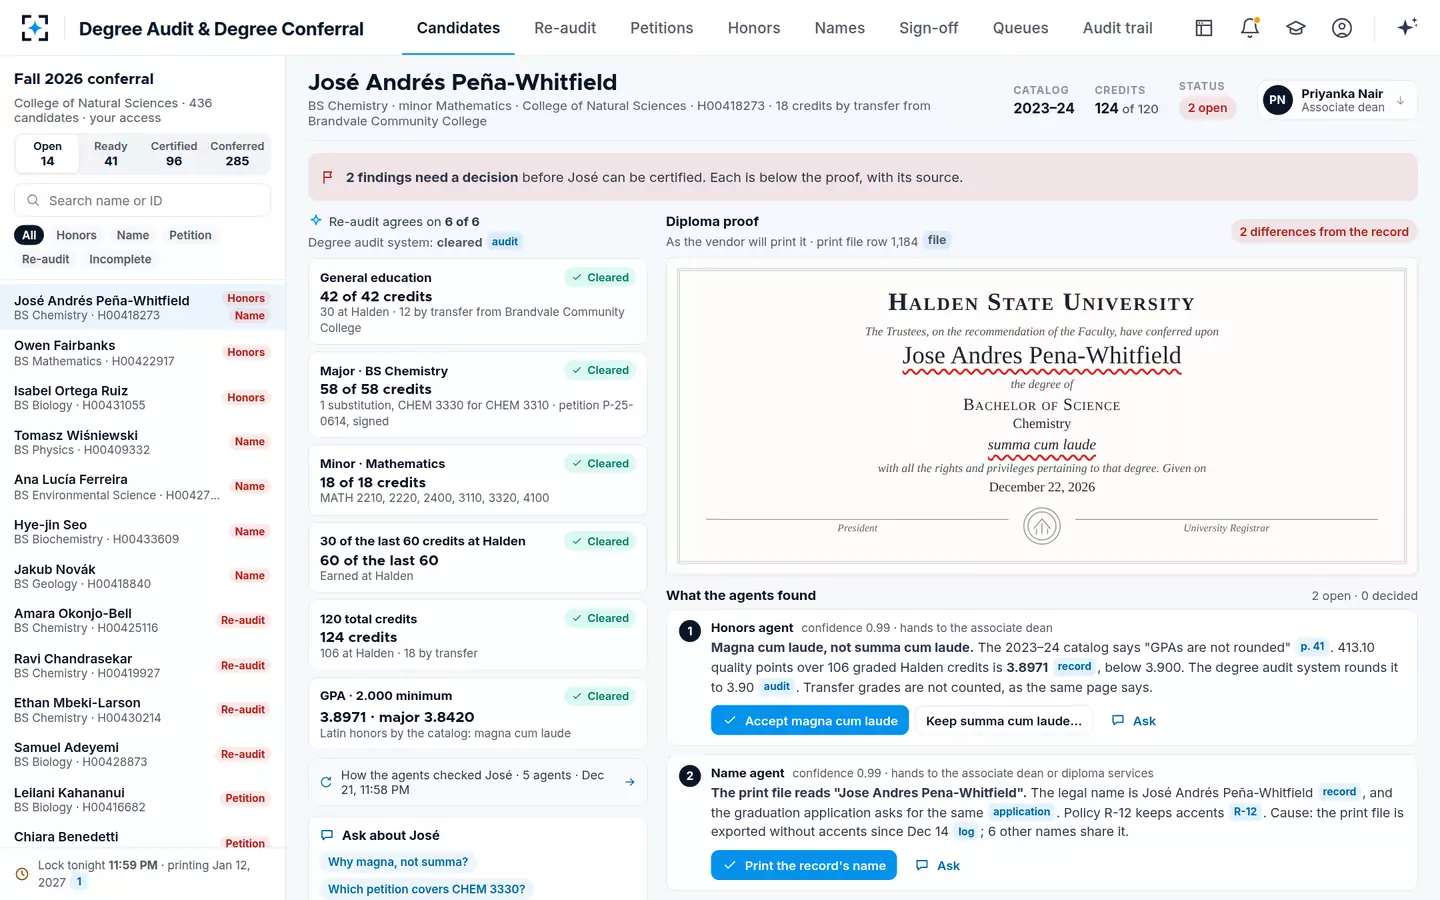Viewport: 1440px width, 900px height.
Task: Click the app logo icon
Action: tap(35, 28)
